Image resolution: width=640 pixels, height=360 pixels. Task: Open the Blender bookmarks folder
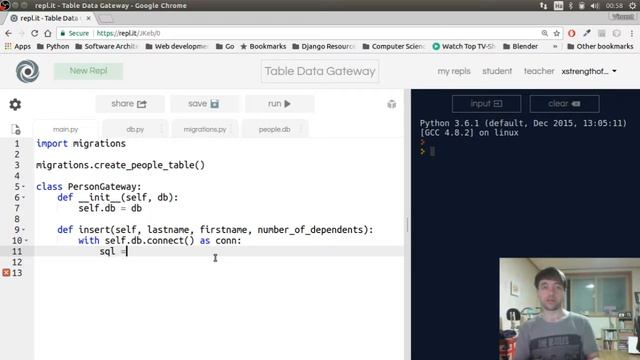520,47
